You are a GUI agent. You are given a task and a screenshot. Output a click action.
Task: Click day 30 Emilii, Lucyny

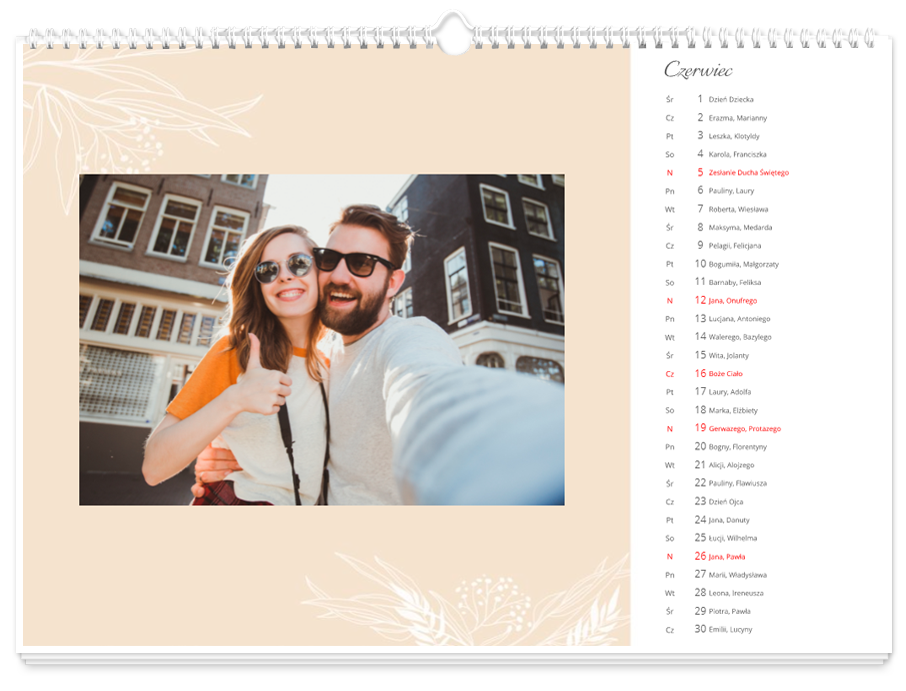pyautogui.click(x=730, y=630)
